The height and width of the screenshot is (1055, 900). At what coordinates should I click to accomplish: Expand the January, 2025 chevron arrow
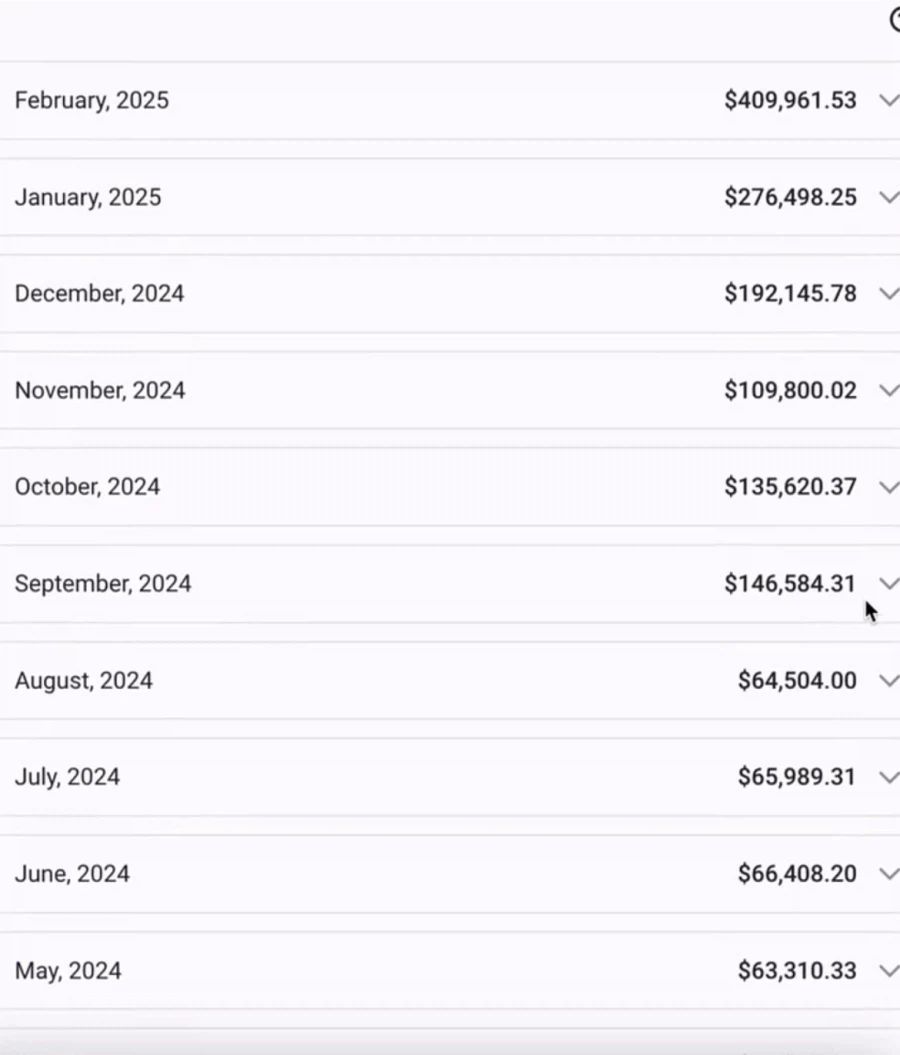pos(888,197)
